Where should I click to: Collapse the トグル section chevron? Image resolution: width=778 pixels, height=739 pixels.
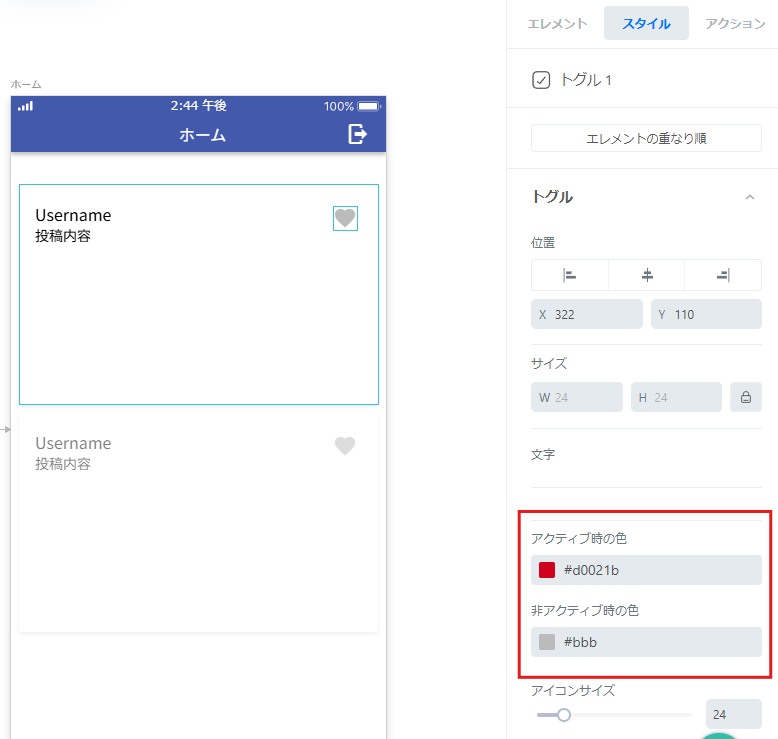click(750, 197)
